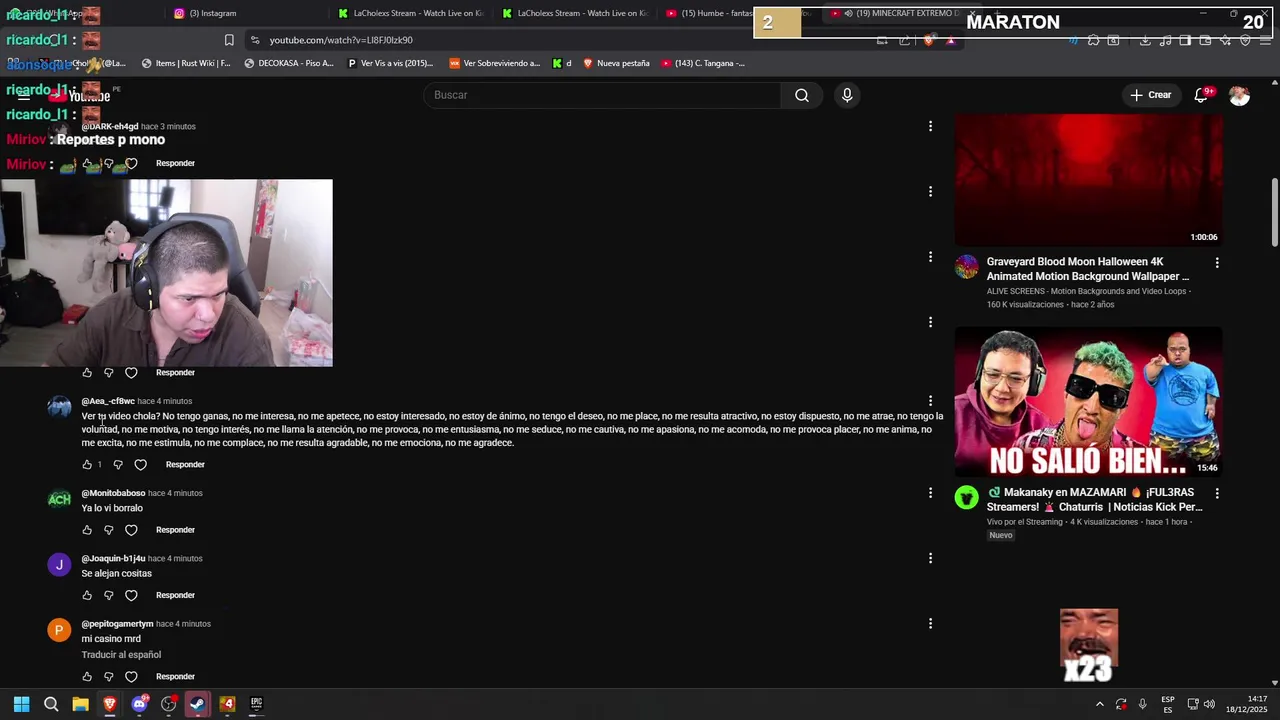Show the Brave sidebar panel icon

(1185, 40)
